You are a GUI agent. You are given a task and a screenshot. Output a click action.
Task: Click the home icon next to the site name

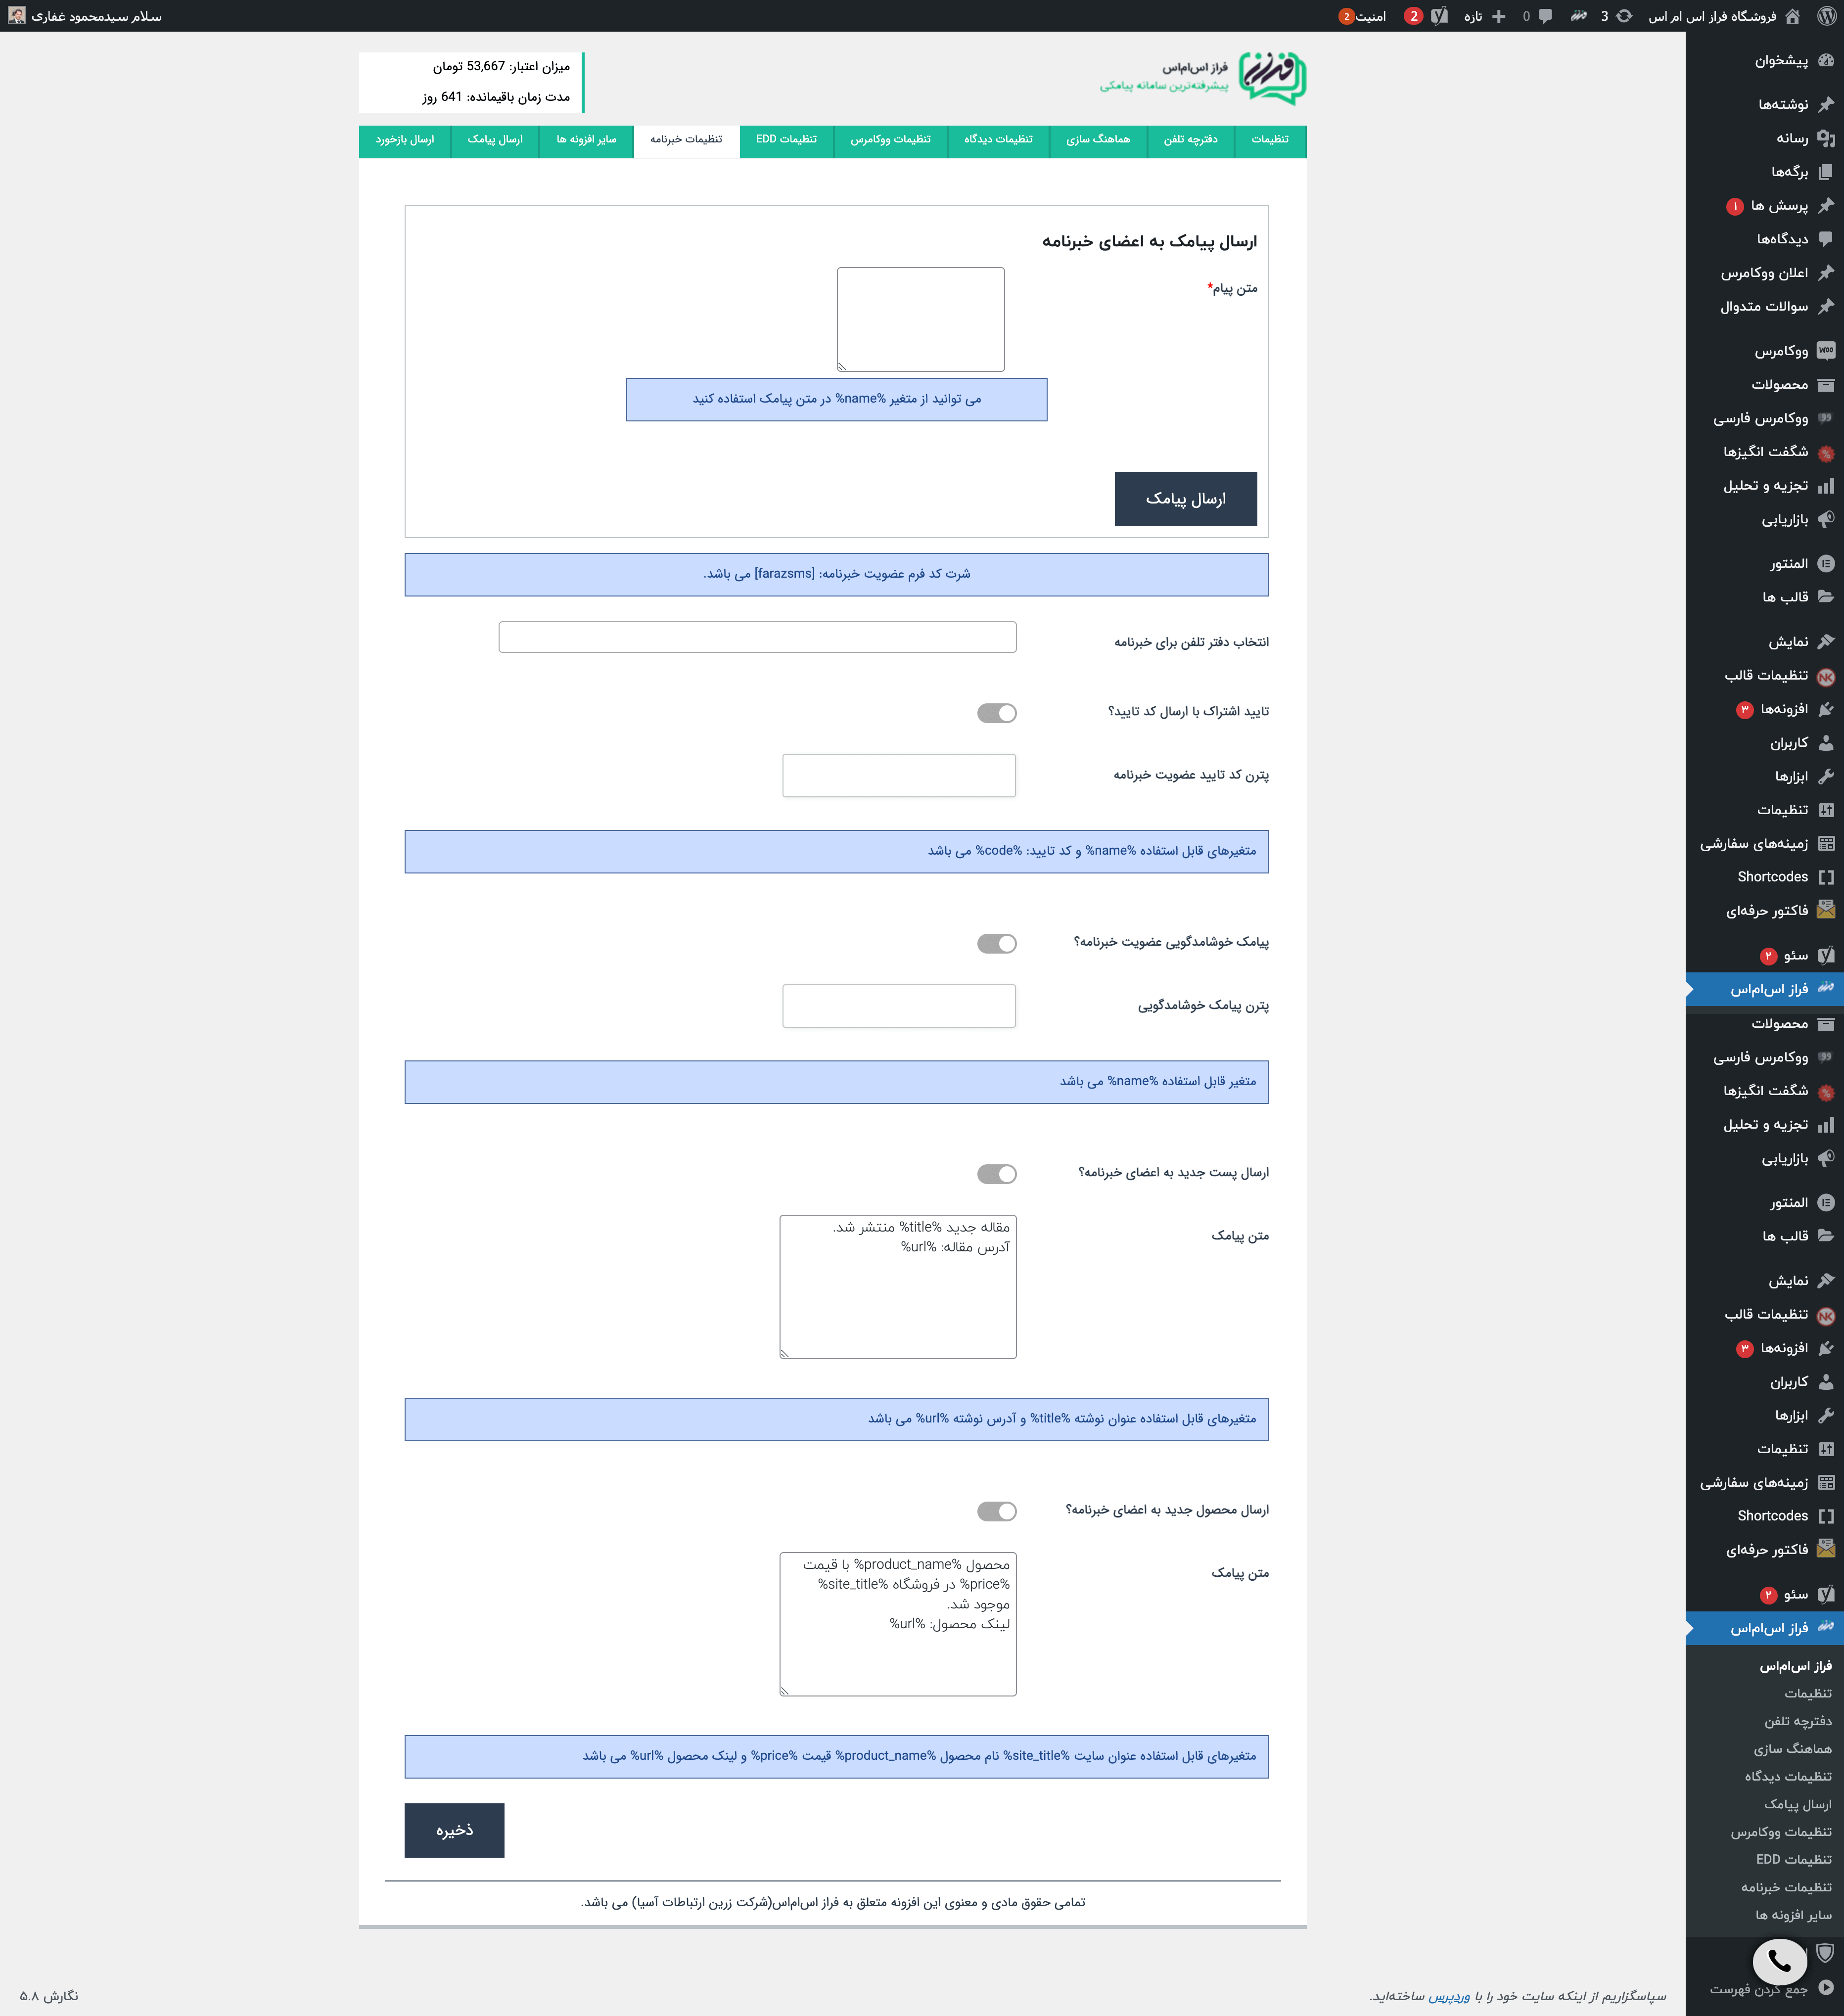(1792, 16)
